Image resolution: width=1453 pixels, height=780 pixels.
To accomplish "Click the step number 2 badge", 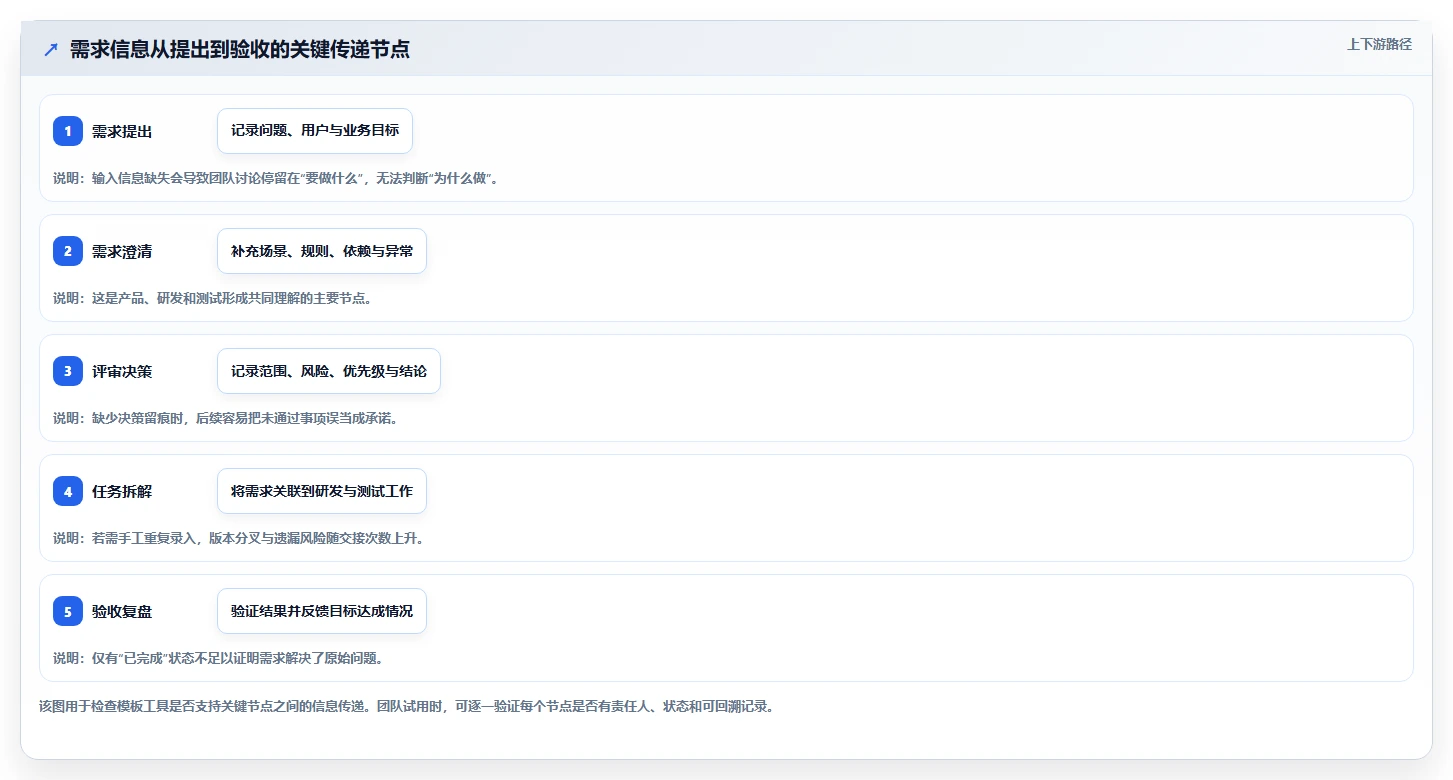I will coord(68,251).
